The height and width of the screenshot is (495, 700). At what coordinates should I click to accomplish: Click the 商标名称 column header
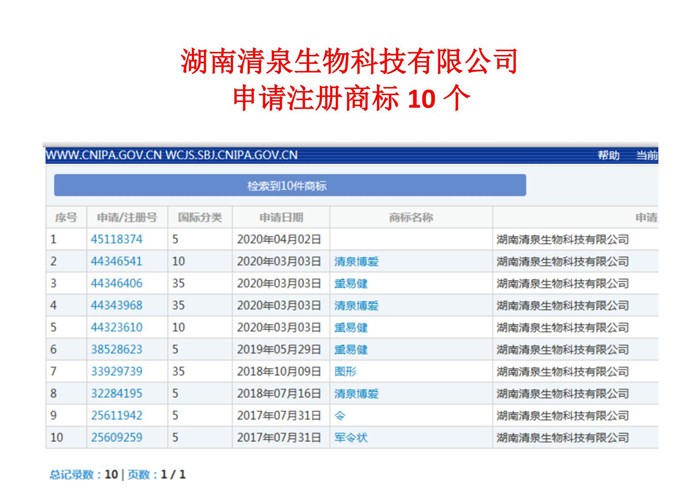(x=410, y=218)
